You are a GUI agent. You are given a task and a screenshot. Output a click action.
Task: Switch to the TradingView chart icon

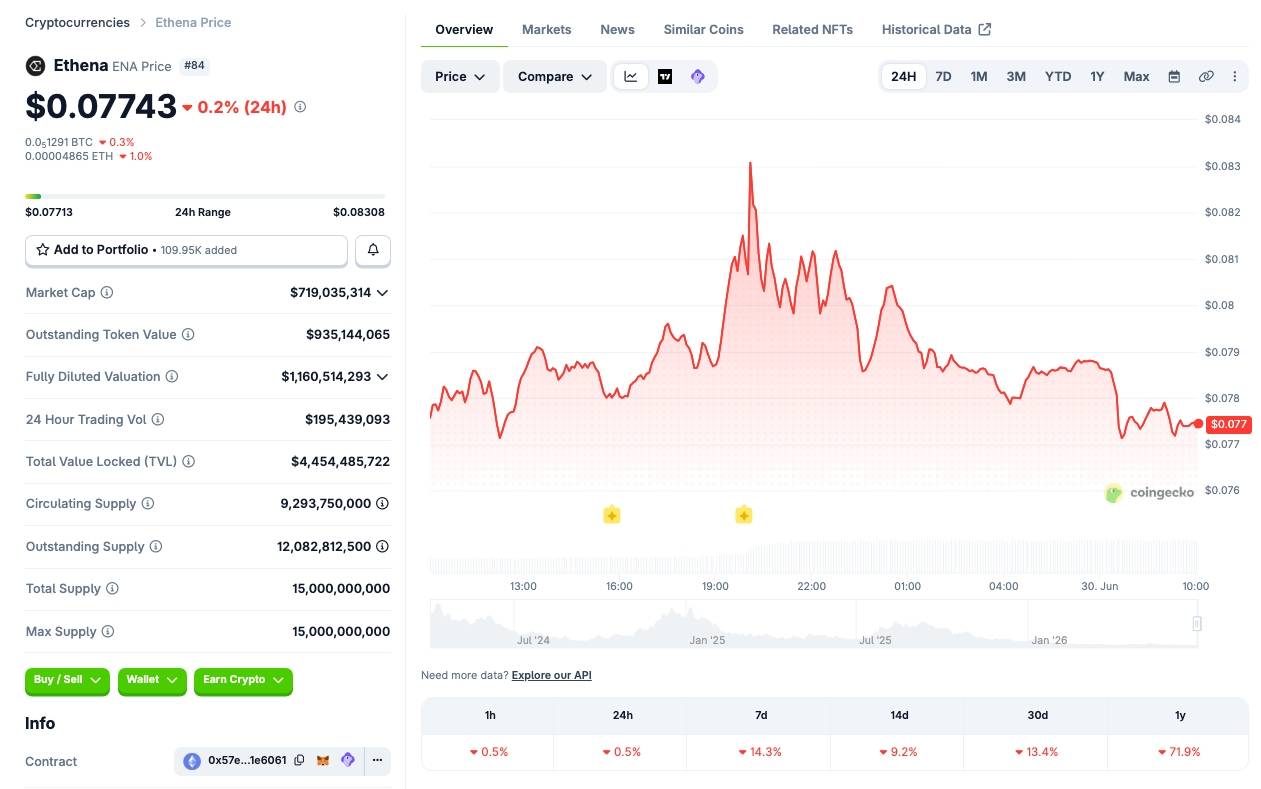tap(665, 77)
